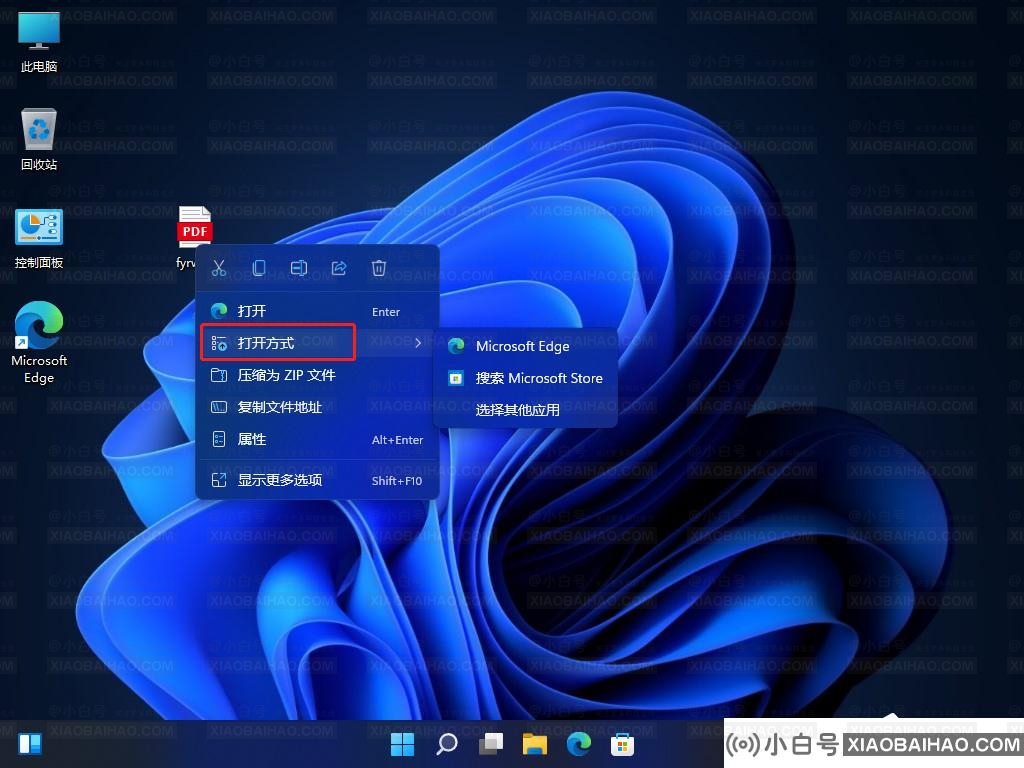
Task: Select the 控制面板 desktop icon
Action: [39, 238]
